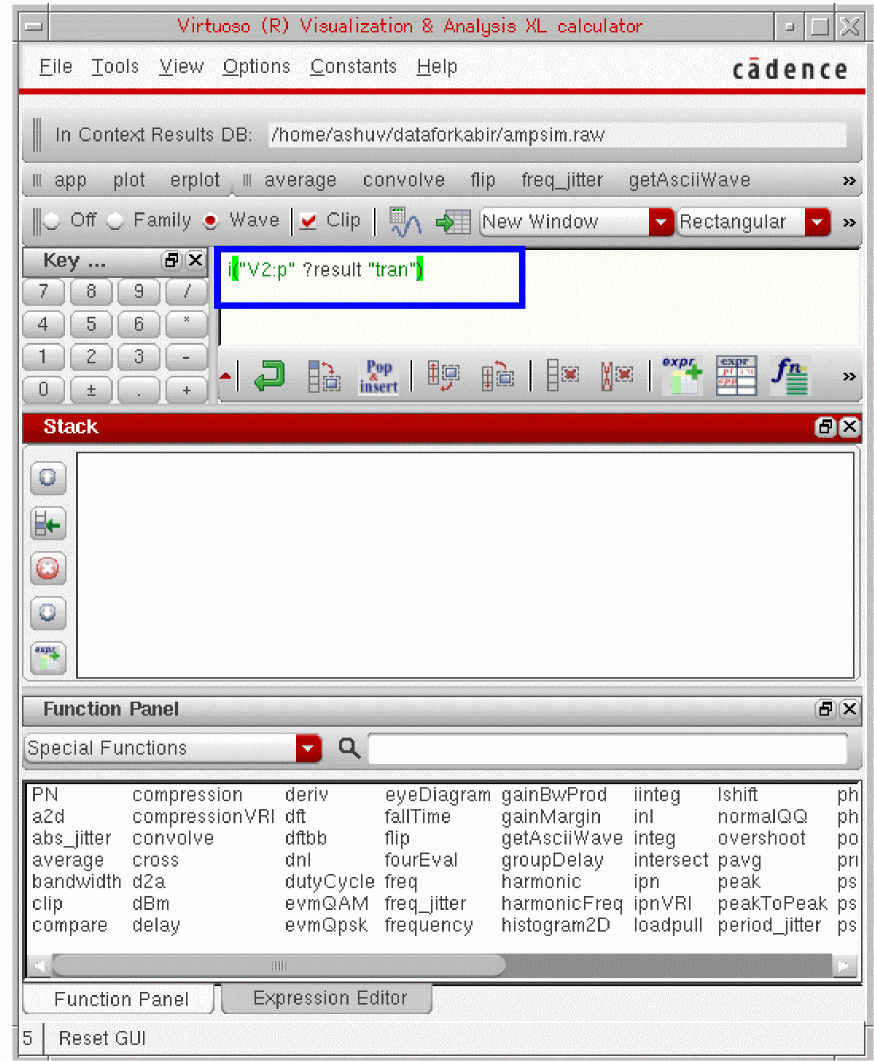Click the plot waveform icon beside Clip
Image resolution: width=874 pixels, height=1061 pixels.
pos(405,221)
